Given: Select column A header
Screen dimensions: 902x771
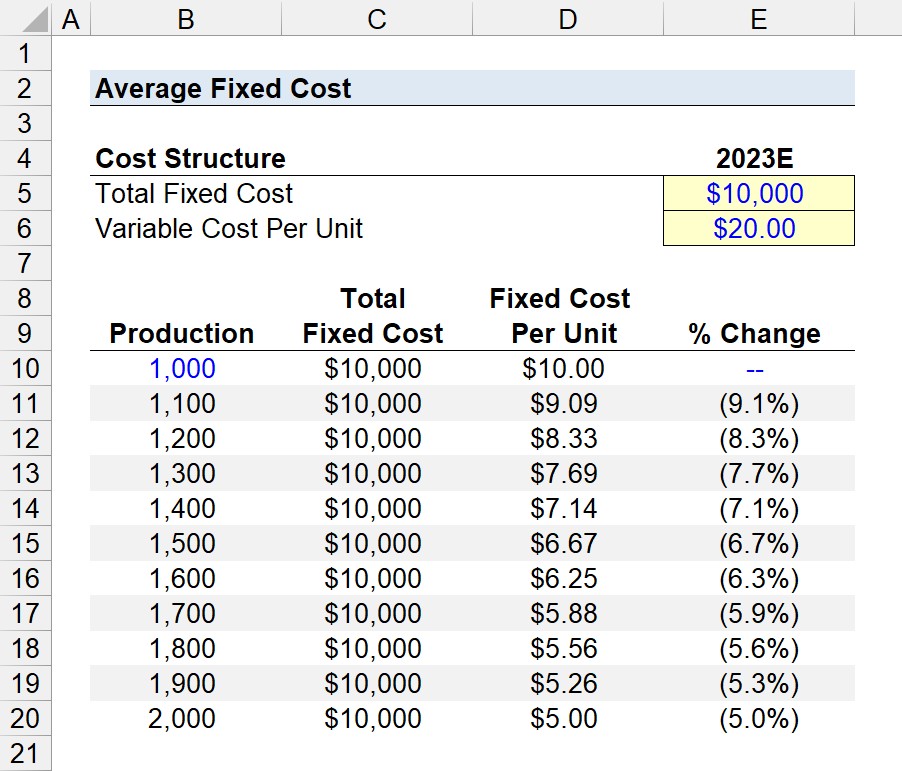Looking at the screenshot, I should point(71,18).
